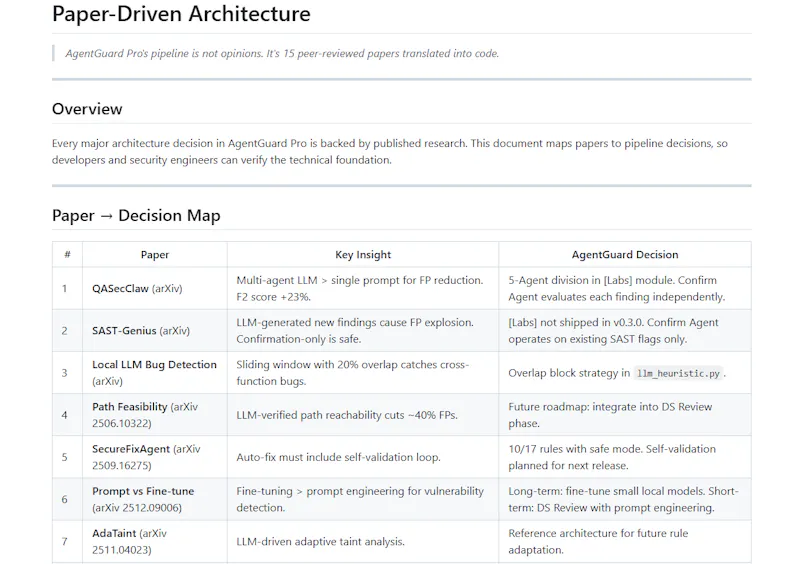
Task: Click row number '4' in the table
Action: [x=65, y=415]
